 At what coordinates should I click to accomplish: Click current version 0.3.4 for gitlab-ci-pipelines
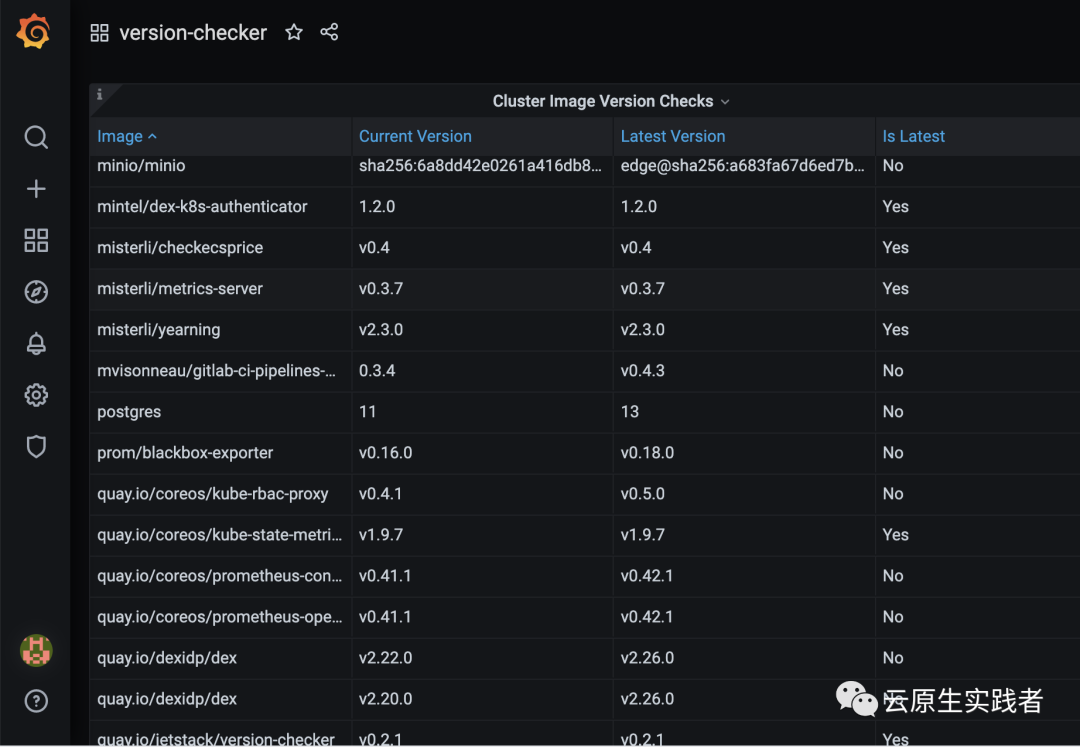coord(377,371)
